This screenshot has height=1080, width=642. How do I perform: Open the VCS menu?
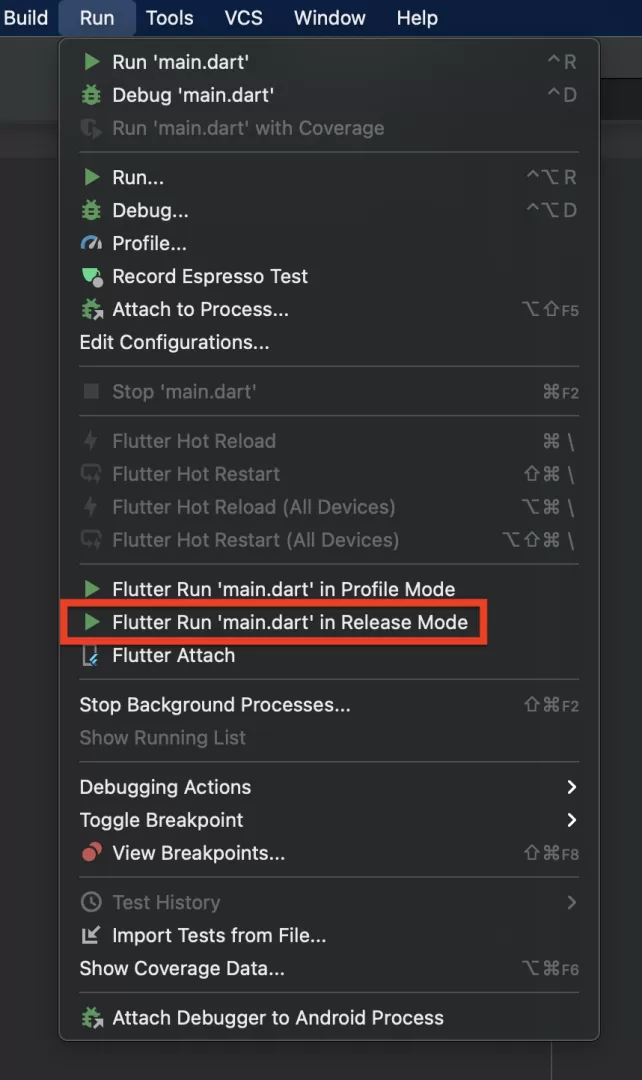click(242, 17)
